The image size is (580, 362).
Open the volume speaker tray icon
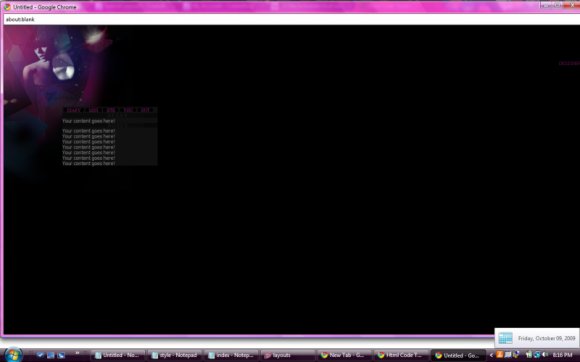pyautogui.click(x=545, y=355)
